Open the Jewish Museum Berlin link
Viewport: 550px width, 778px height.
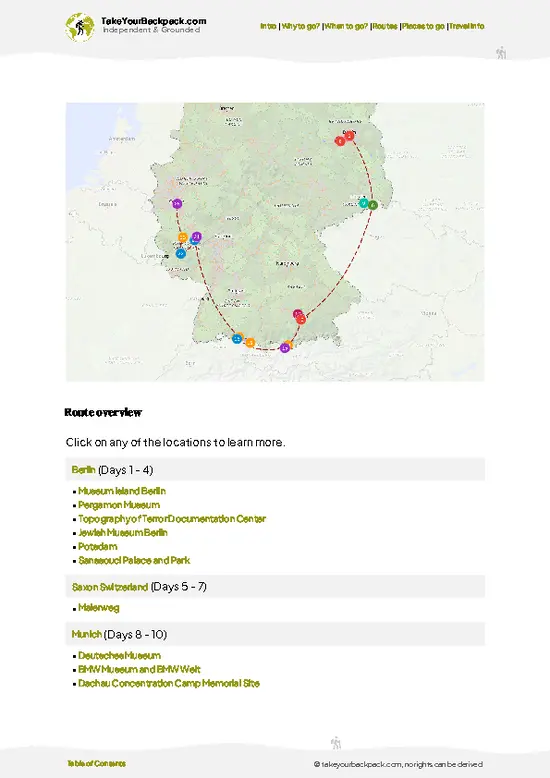click(123, 532)
